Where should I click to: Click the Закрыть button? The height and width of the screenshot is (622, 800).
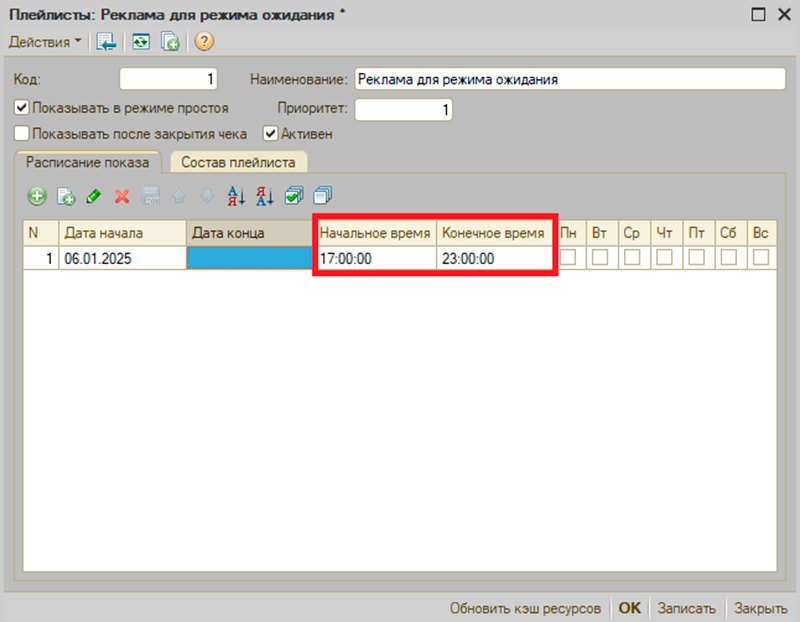coord(761,608)
